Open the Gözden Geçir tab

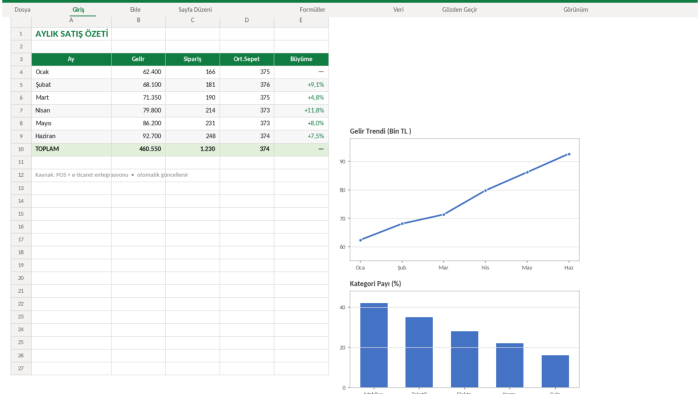[459, 9]
